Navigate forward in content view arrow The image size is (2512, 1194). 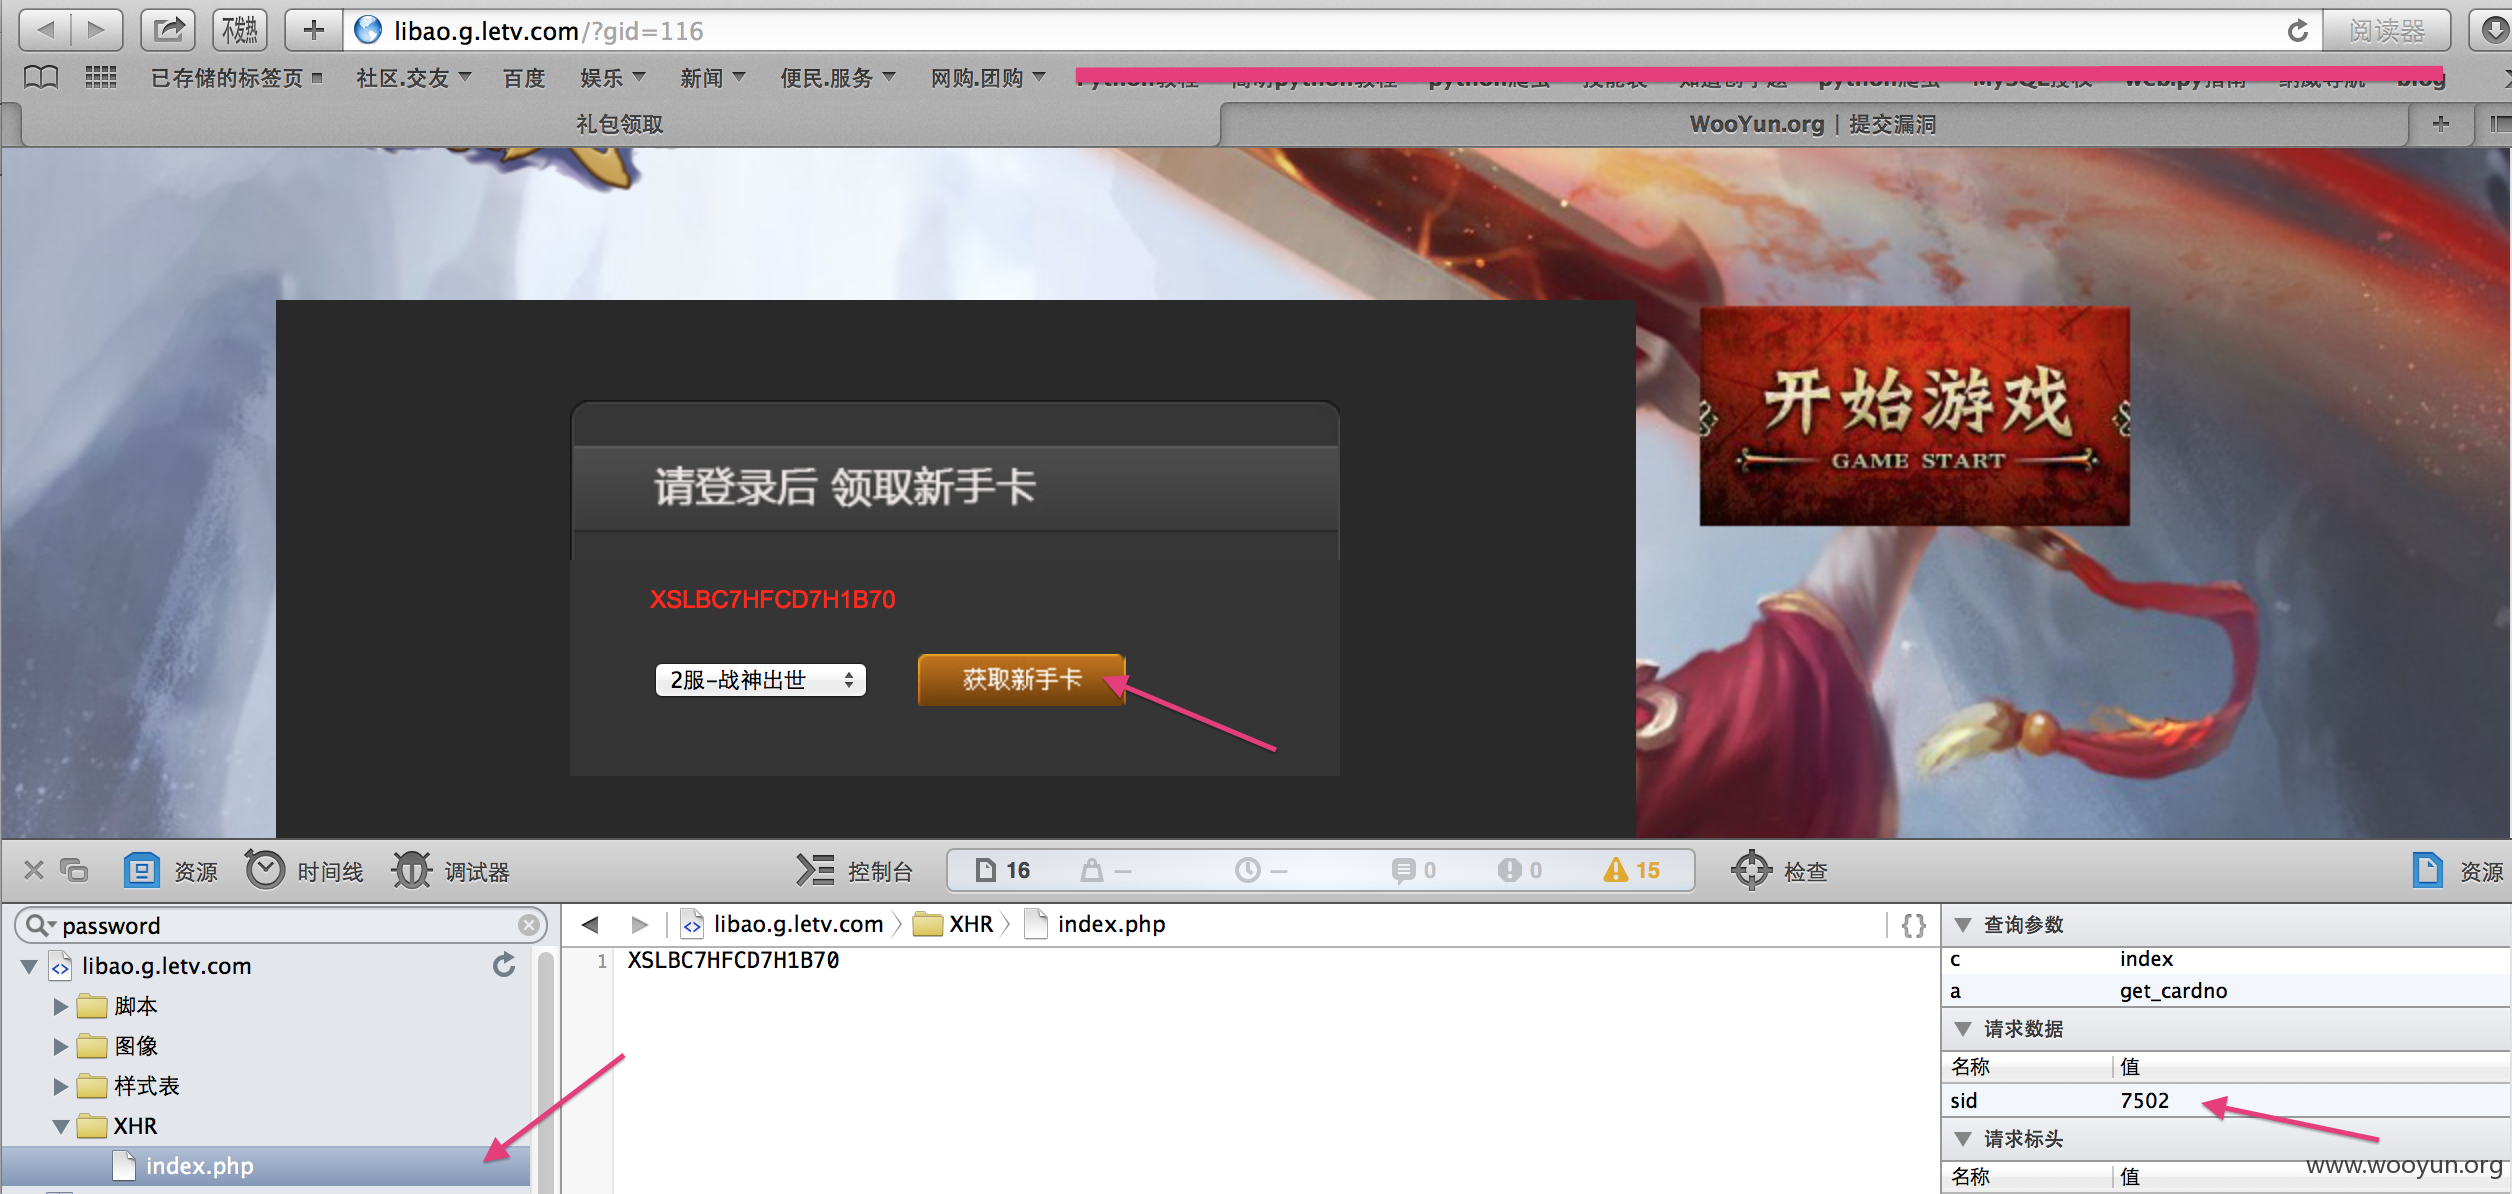[x=640, y=924]
